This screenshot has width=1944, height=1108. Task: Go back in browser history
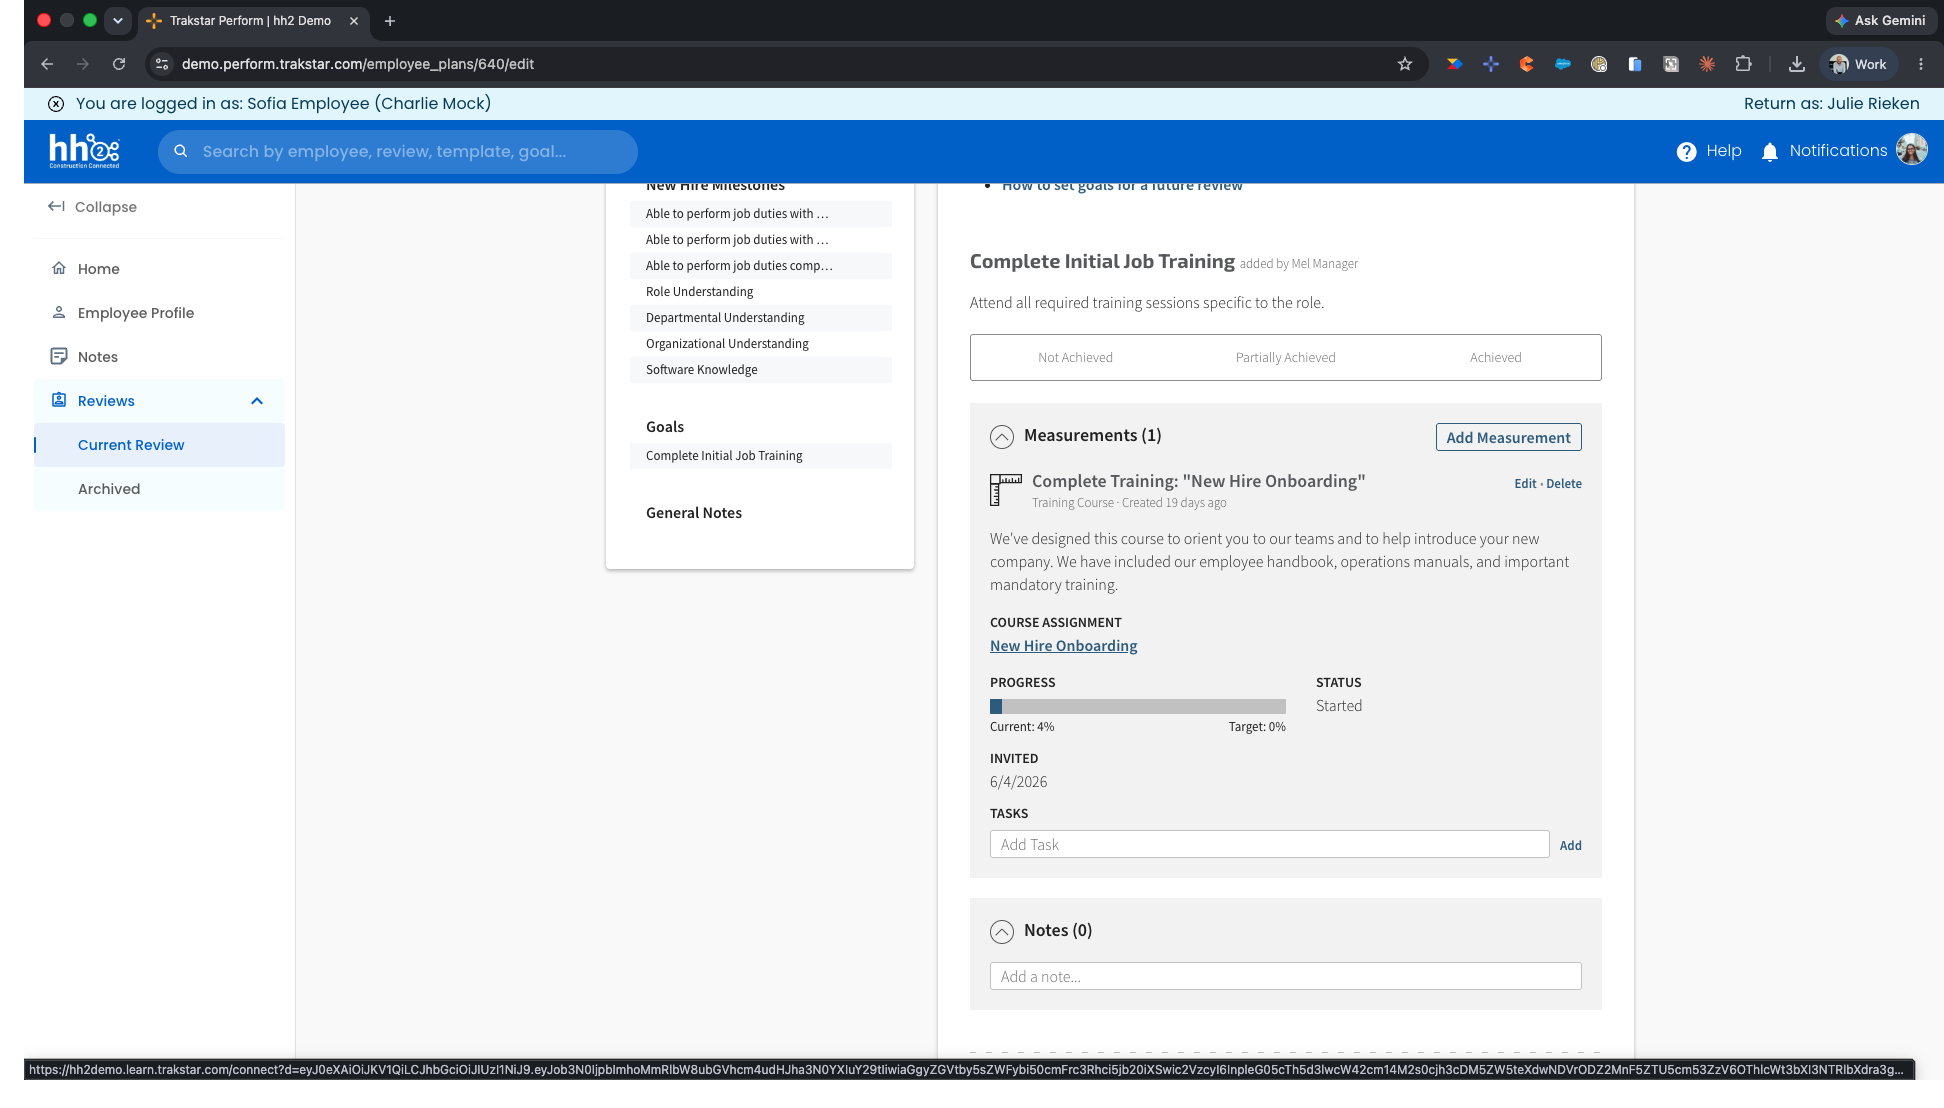tap(47, 64)
